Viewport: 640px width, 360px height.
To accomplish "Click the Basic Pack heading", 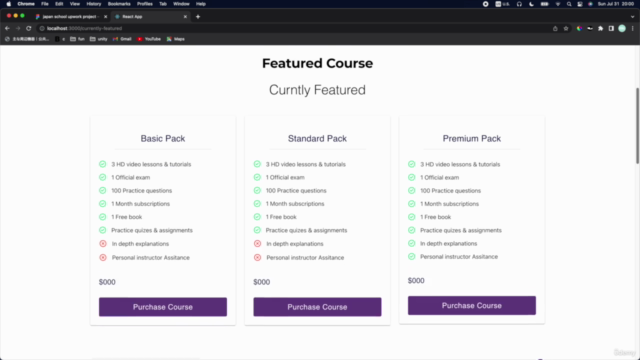I will (163, 138).
